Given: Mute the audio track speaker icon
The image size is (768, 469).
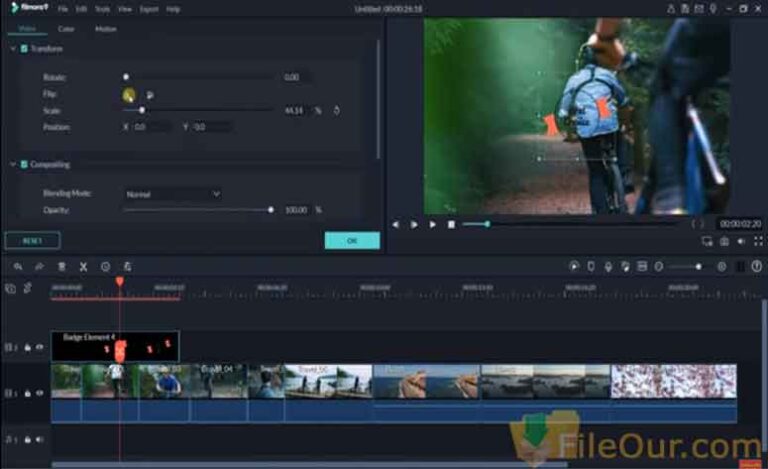Looking at the screenshot, I should [x=40, y=439].
